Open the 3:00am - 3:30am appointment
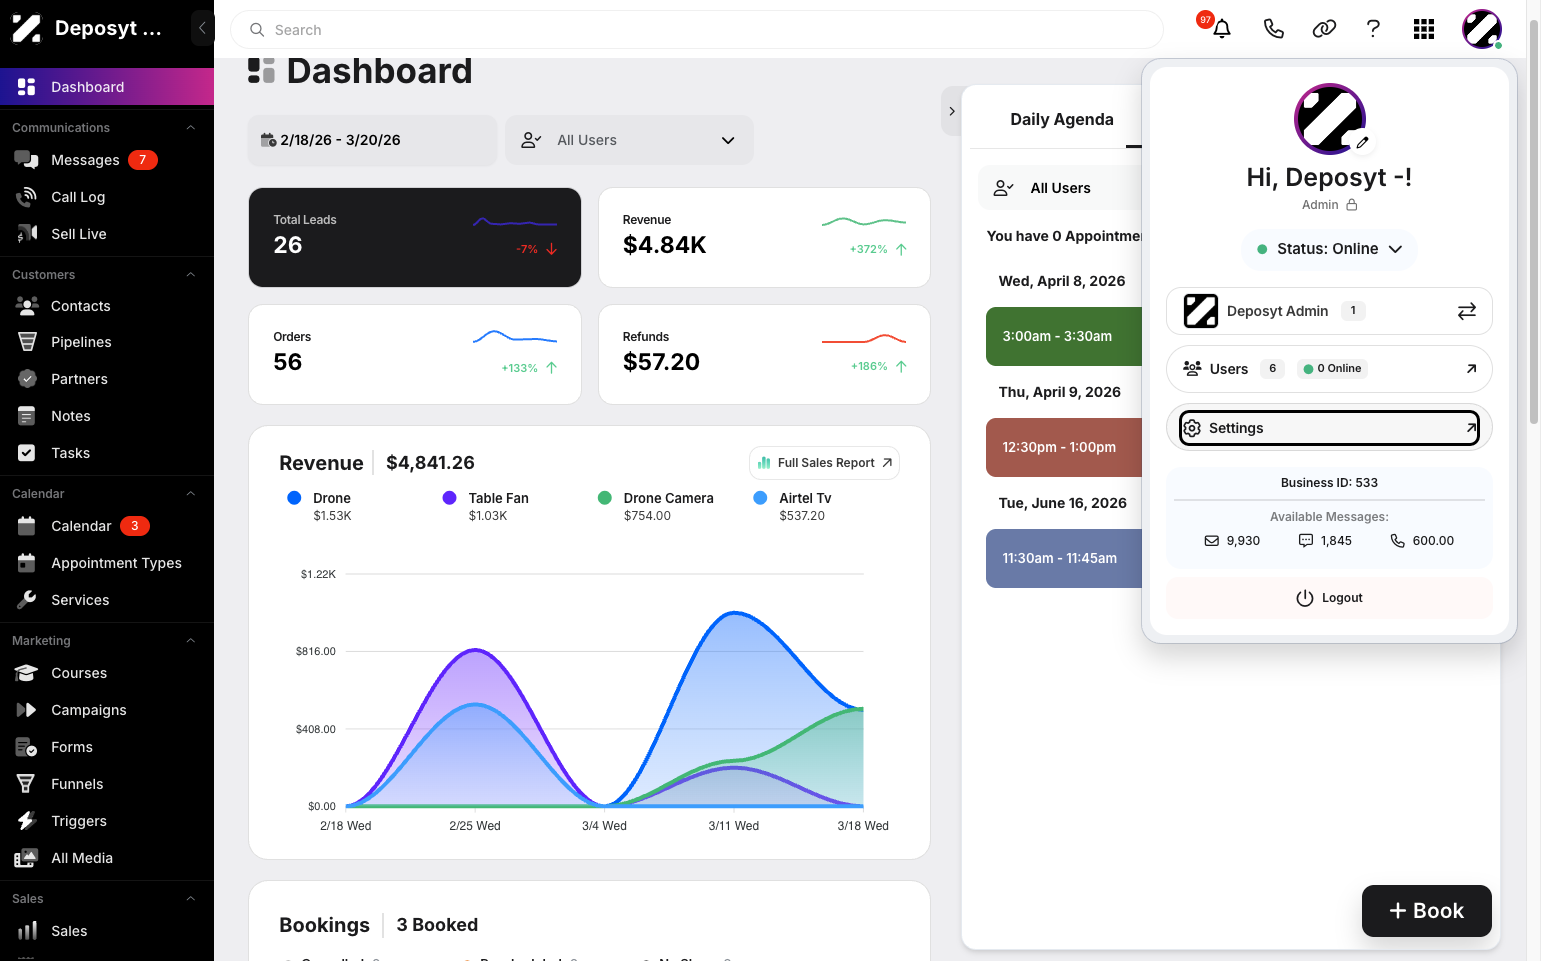 (1064, 336)
